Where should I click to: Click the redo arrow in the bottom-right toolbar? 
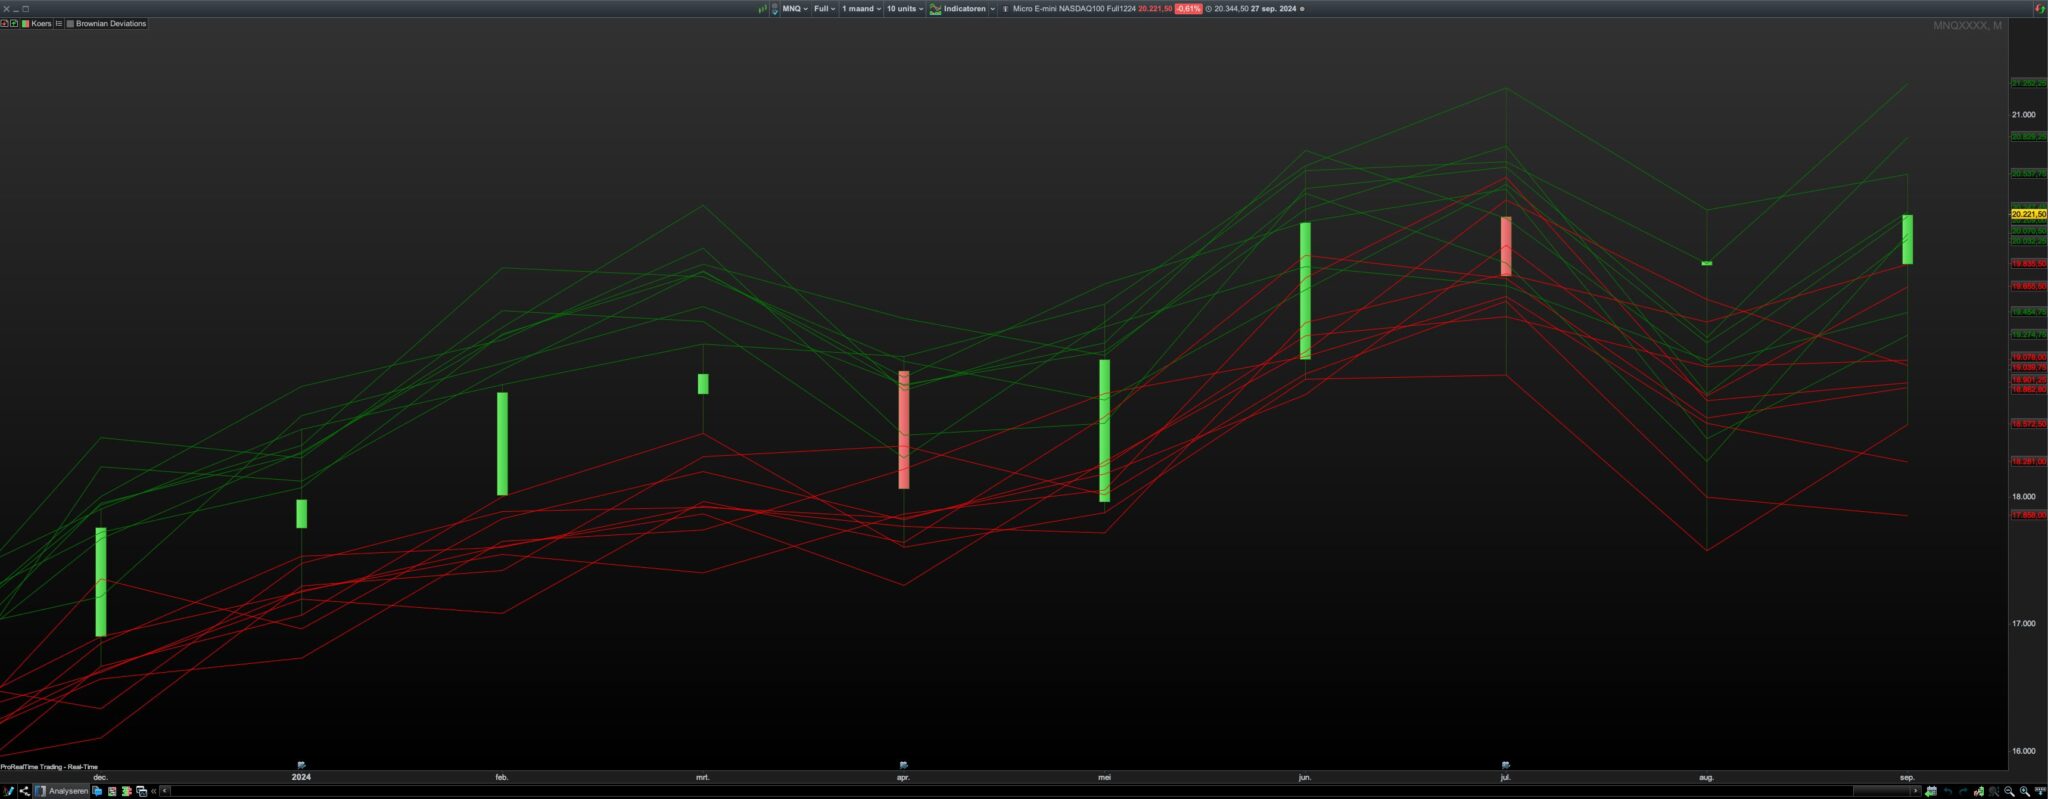tap(1963, 791)
